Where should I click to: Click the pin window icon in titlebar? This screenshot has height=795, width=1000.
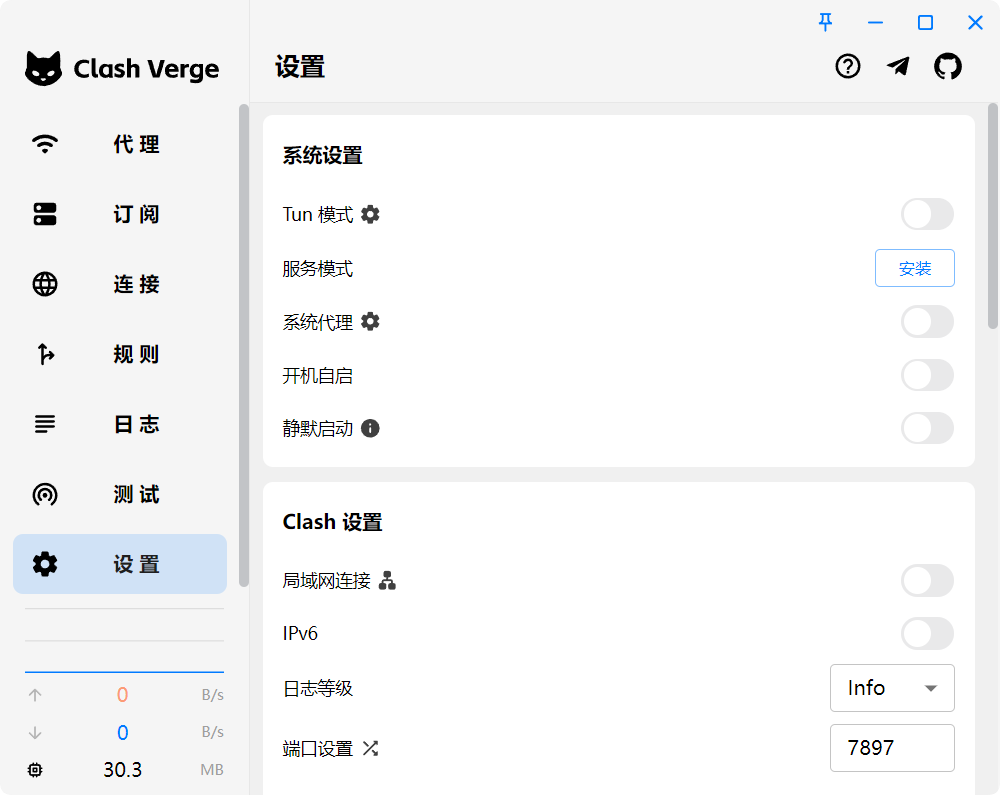[x=825, y=22]
